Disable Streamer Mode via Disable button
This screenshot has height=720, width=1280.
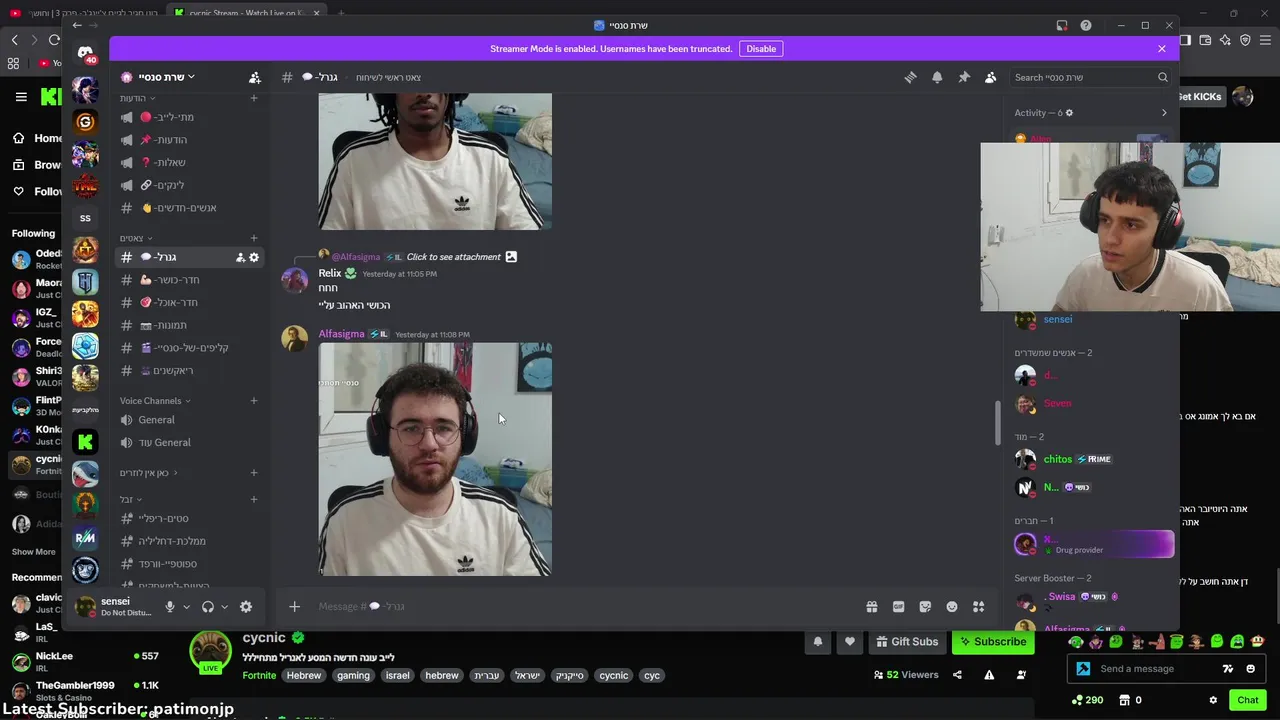(x=761, y=48)
